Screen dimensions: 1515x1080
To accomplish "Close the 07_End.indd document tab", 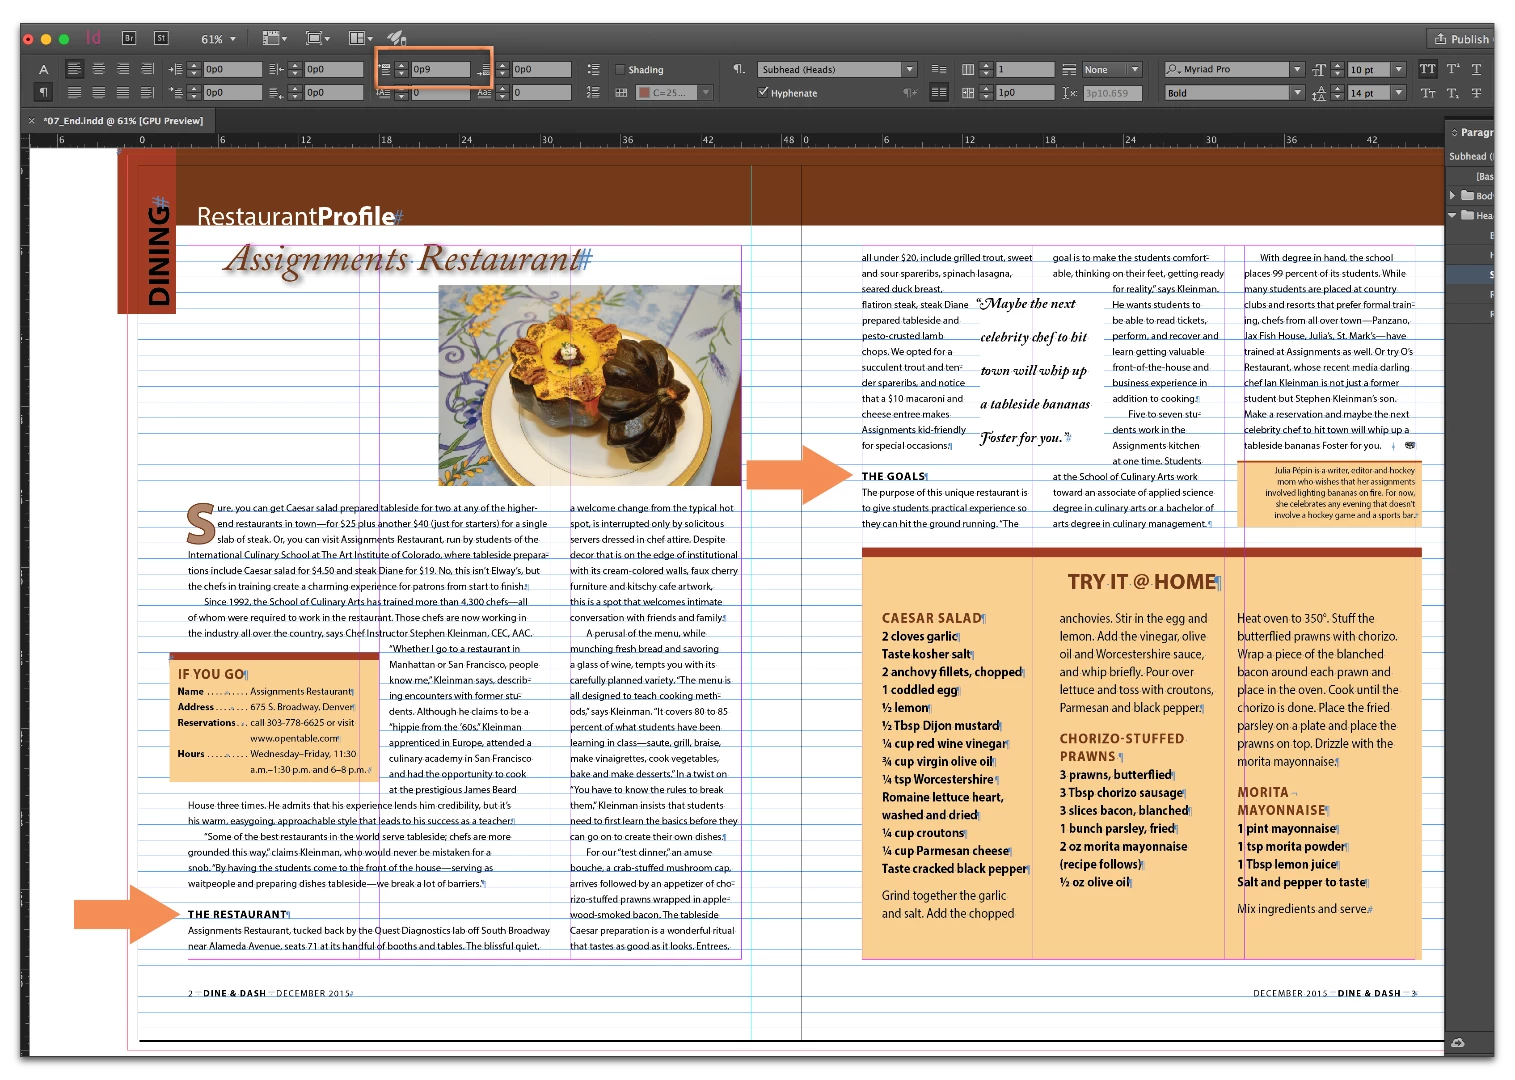I will [32, 121].
